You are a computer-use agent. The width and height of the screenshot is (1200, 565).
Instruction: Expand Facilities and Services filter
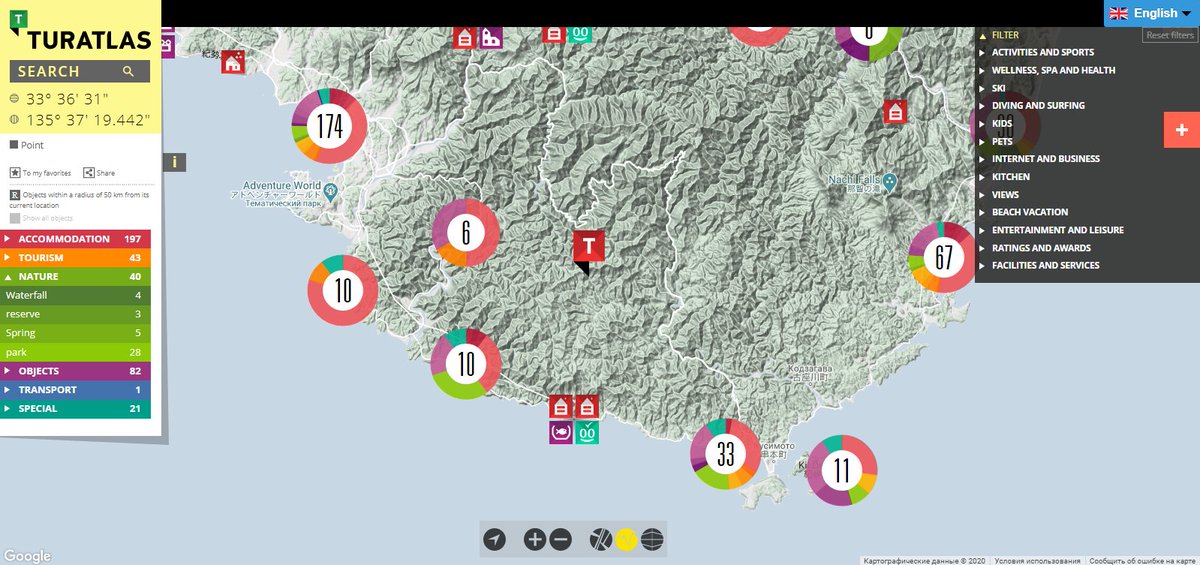point(1046,265)
